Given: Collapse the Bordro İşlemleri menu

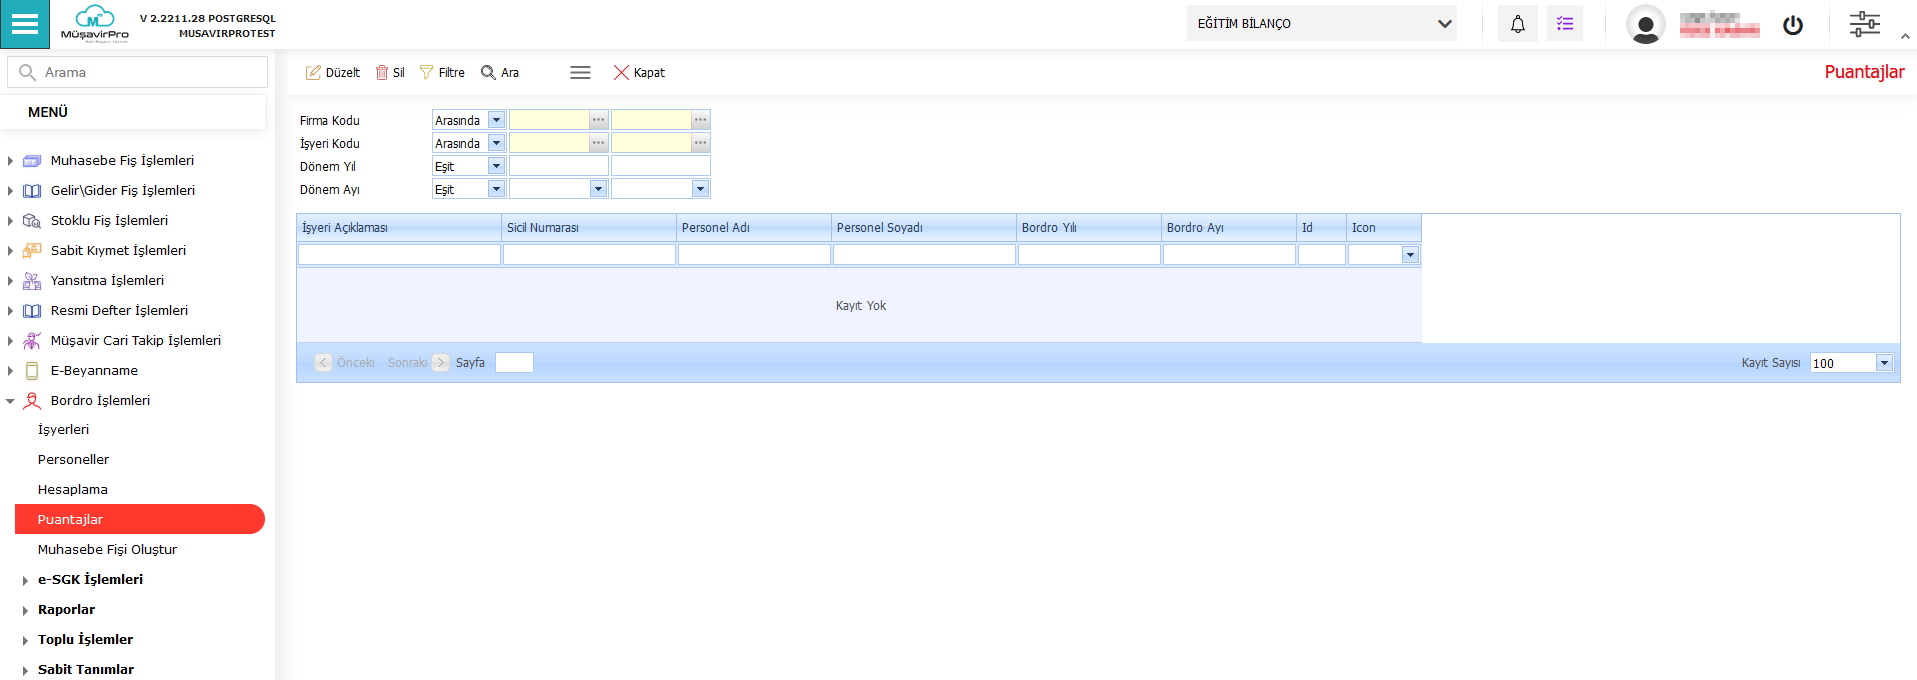Looking at the screenshot, I should coord(10,400).
